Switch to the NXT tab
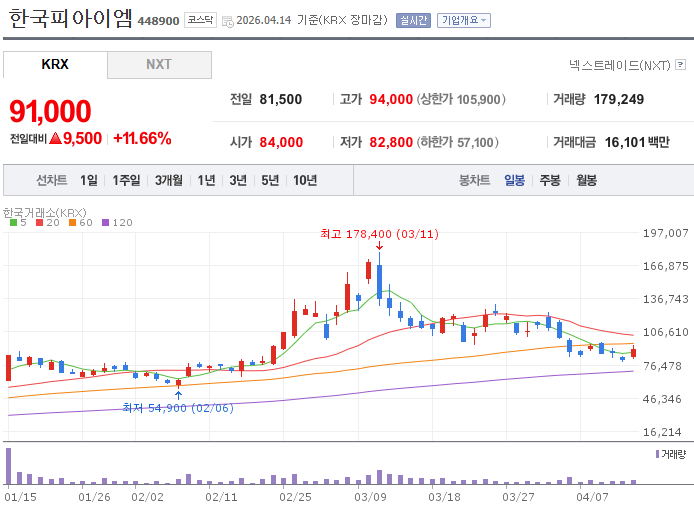694x513 pixels. coord(159,65)
